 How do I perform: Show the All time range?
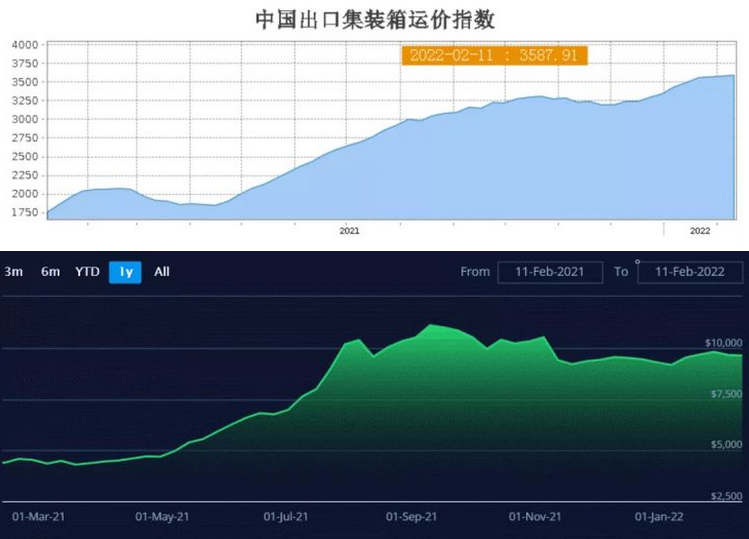[x=162, y=271]
